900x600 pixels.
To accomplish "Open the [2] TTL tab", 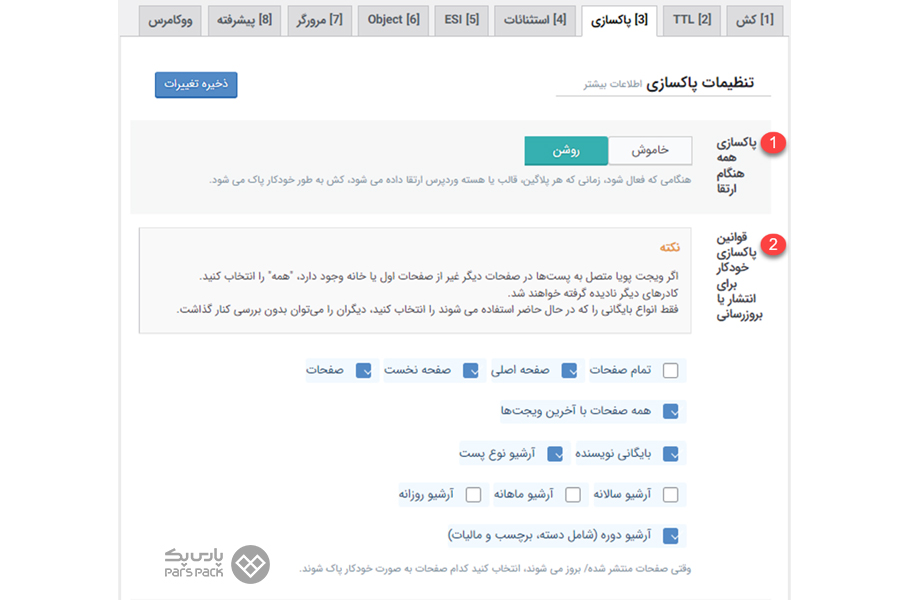I will 692,21.
